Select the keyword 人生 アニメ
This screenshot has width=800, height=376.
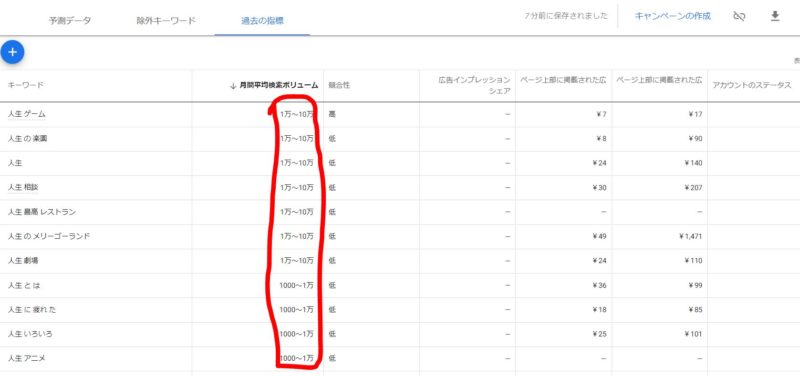coord(27,359)
